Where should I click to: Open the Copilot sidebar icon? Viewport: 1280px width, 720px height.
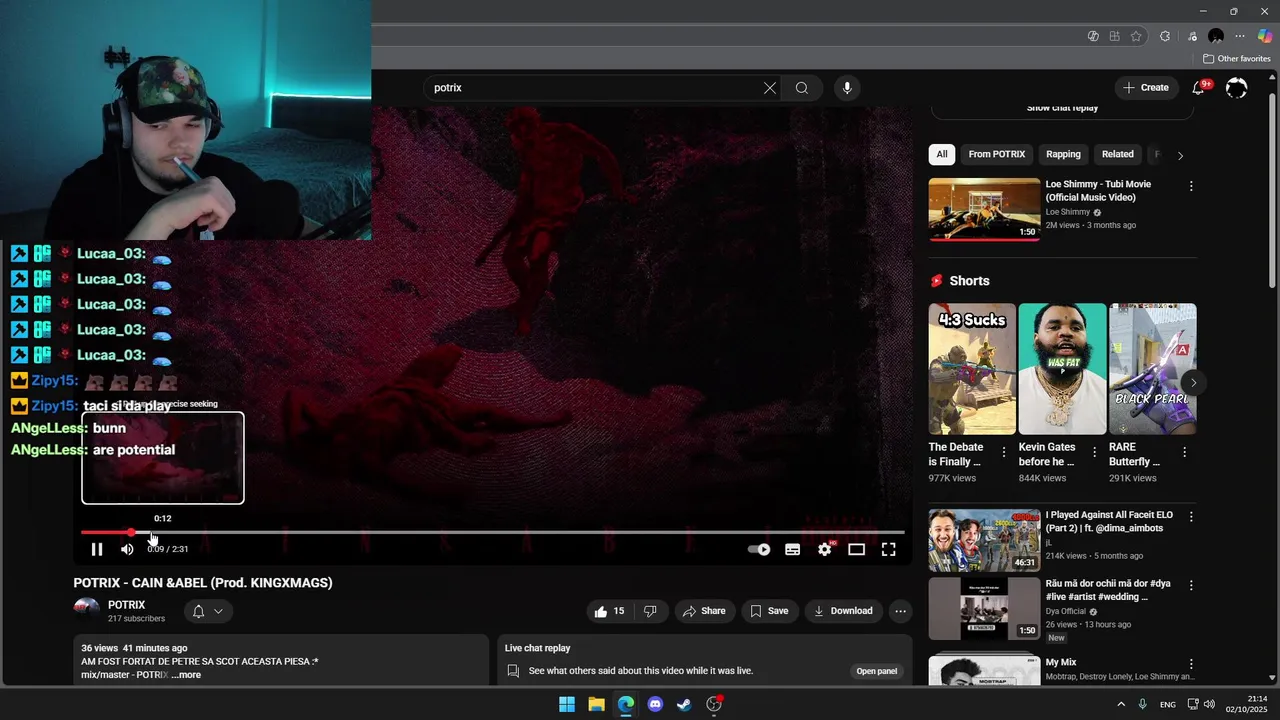pyautogui.click(x=1265, y=36)
